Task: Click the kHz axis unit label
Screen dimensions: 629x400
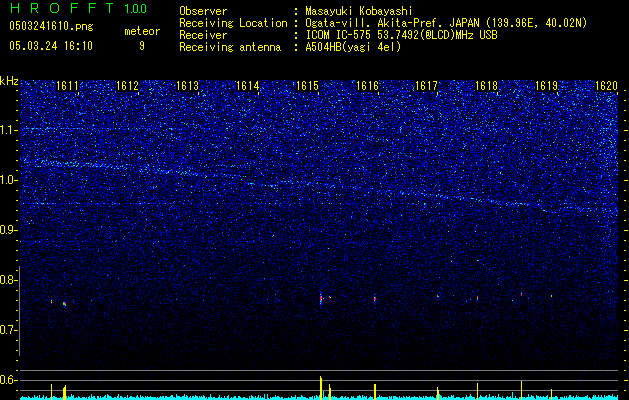Action: 9,81
